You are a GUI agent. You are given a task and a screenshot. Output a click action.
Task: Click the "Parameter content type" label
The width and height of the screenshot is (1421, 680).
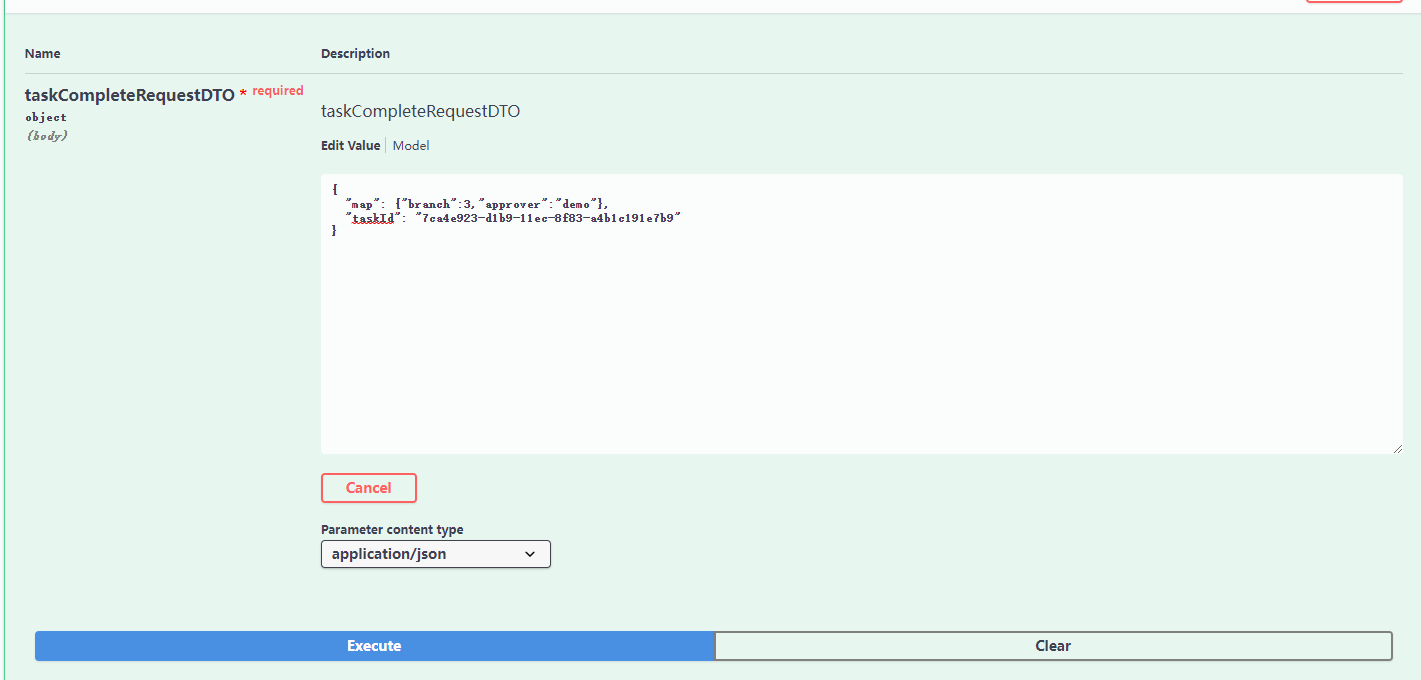[x=392, y=530]
